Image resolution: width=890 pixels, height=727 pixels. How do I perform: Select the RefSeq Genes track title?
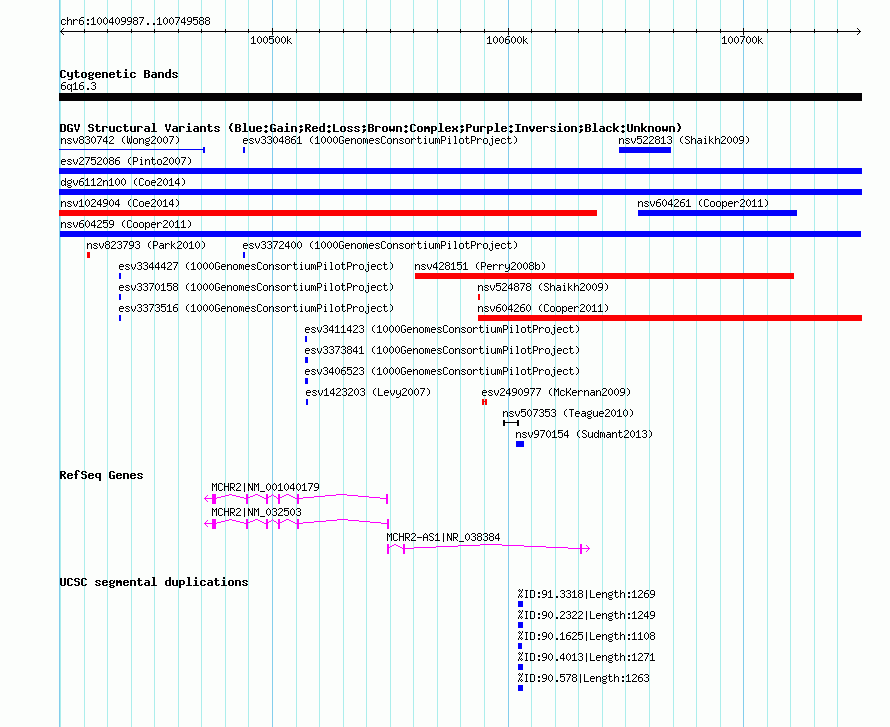[x=101, y=475]
